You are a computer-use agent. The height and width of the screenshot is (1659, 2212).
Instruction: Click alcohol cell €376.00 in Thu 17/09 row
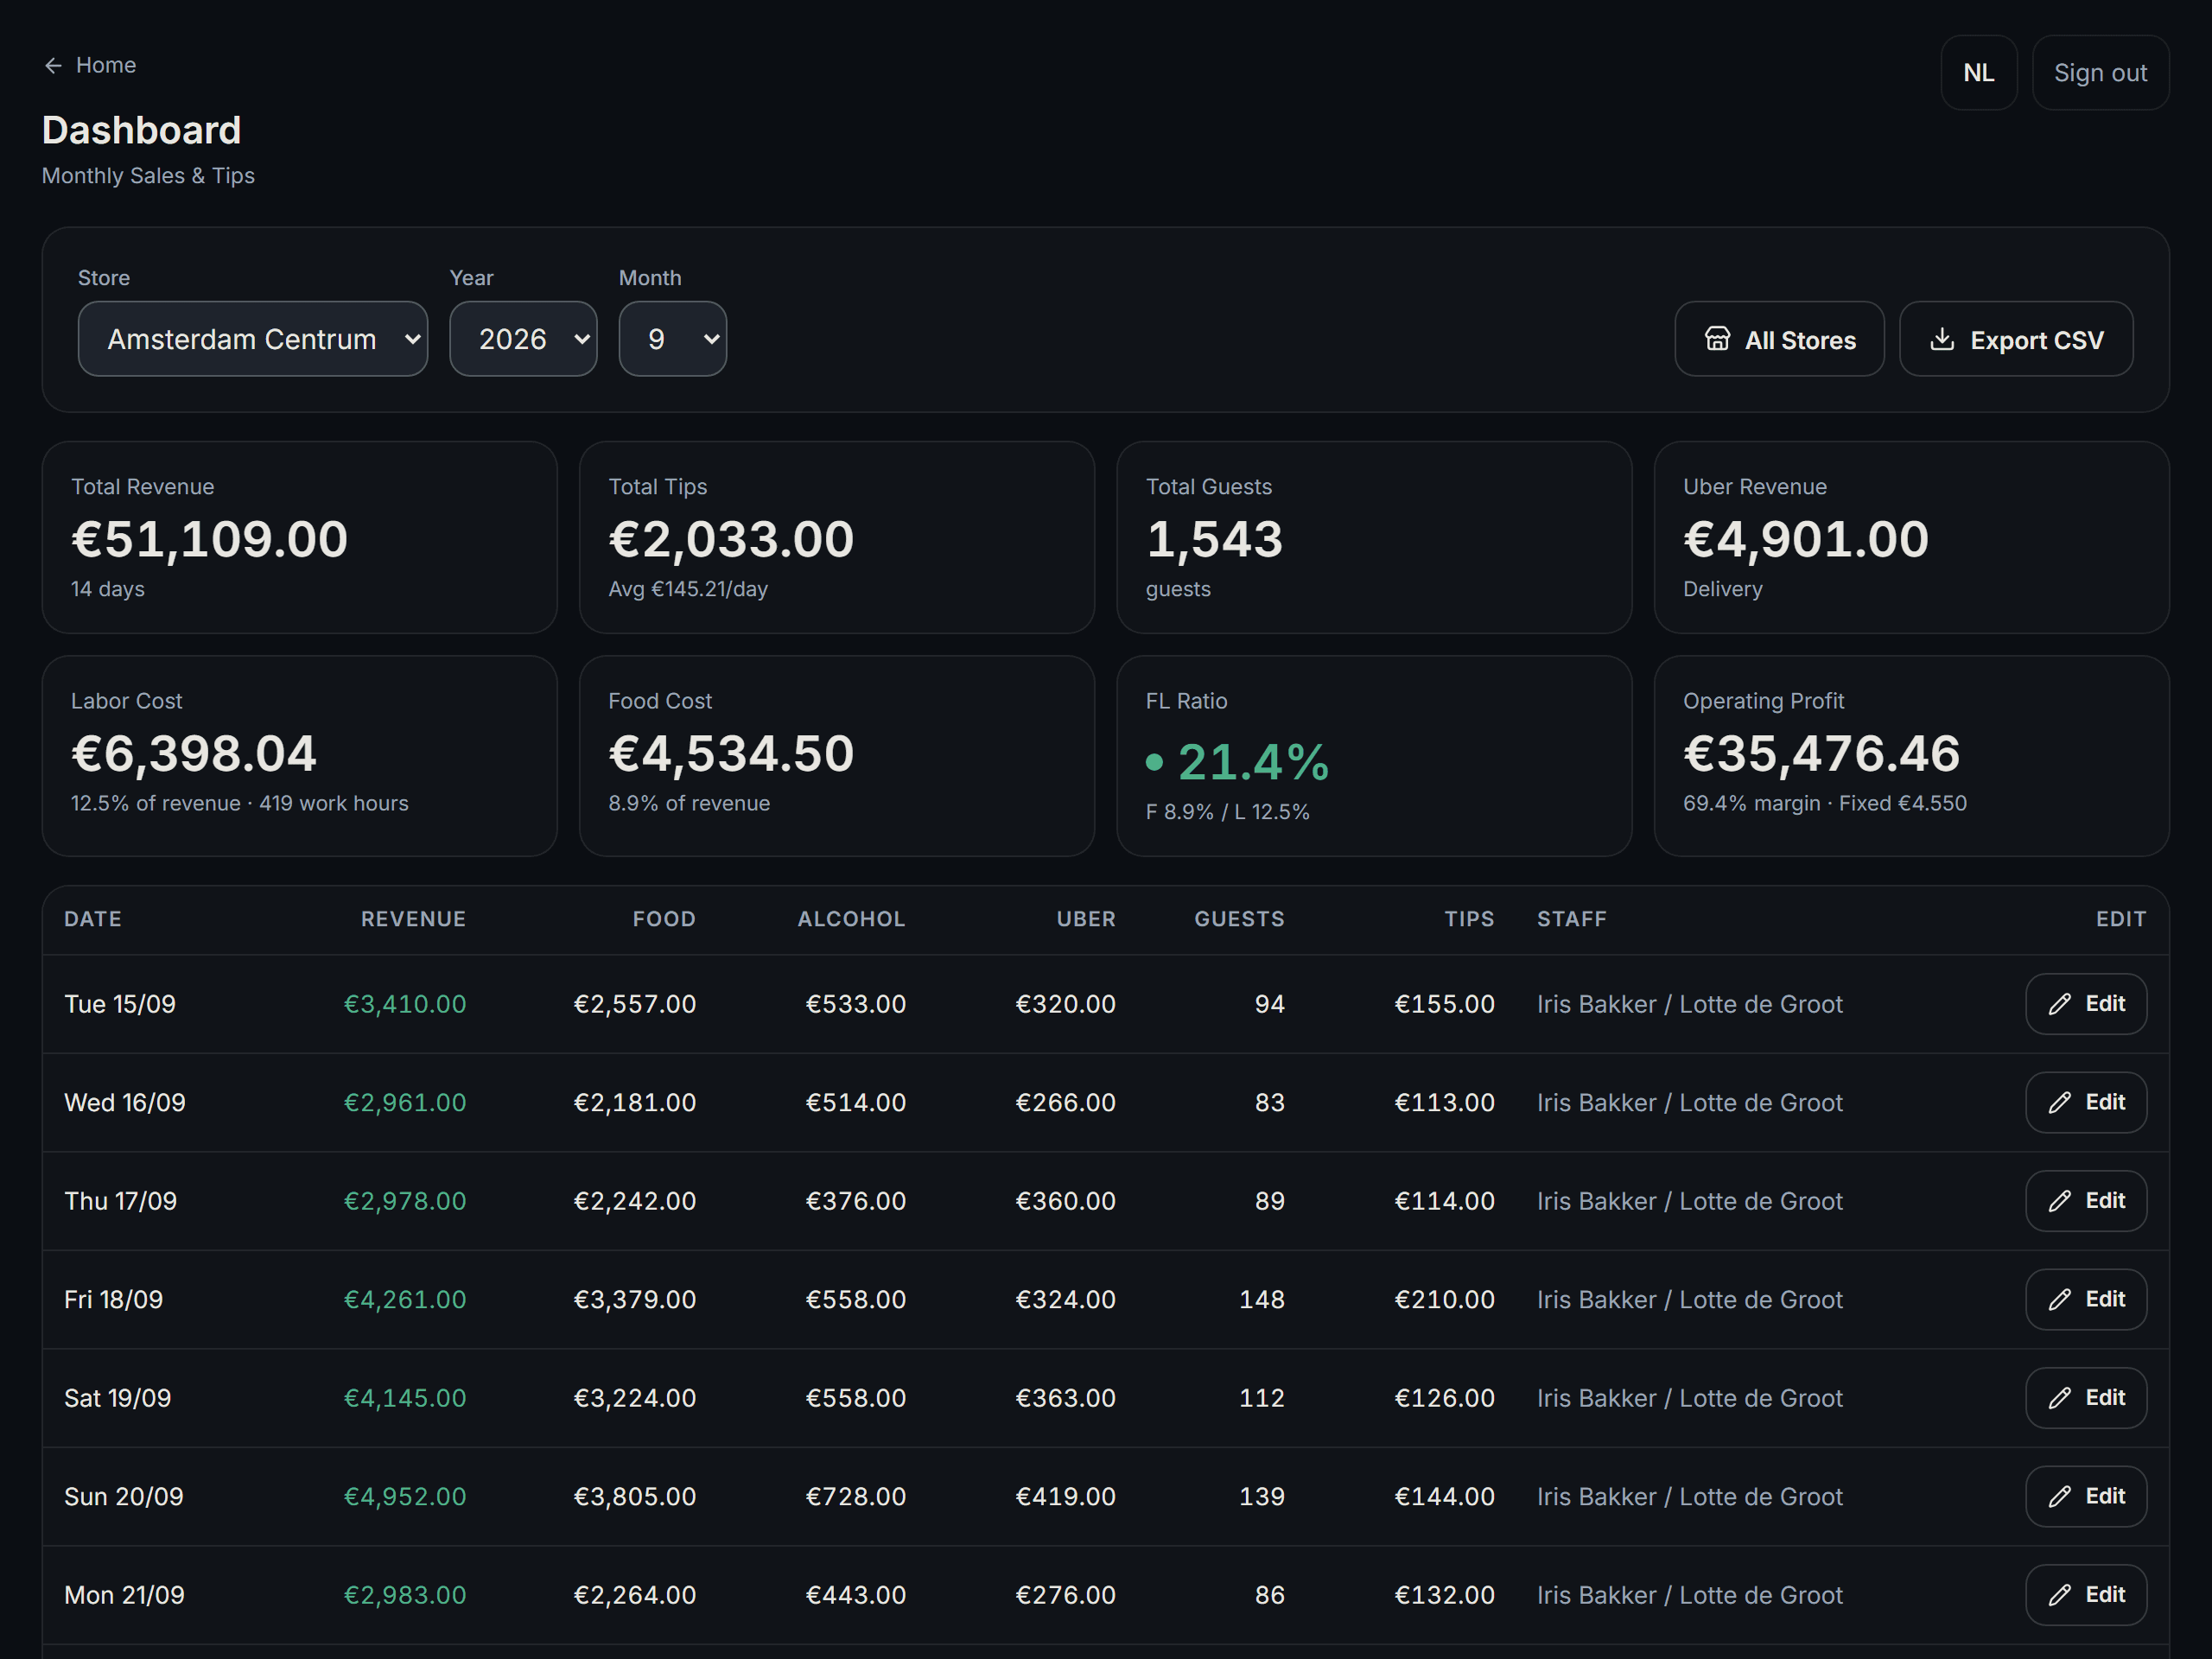tap(856, 1201)
